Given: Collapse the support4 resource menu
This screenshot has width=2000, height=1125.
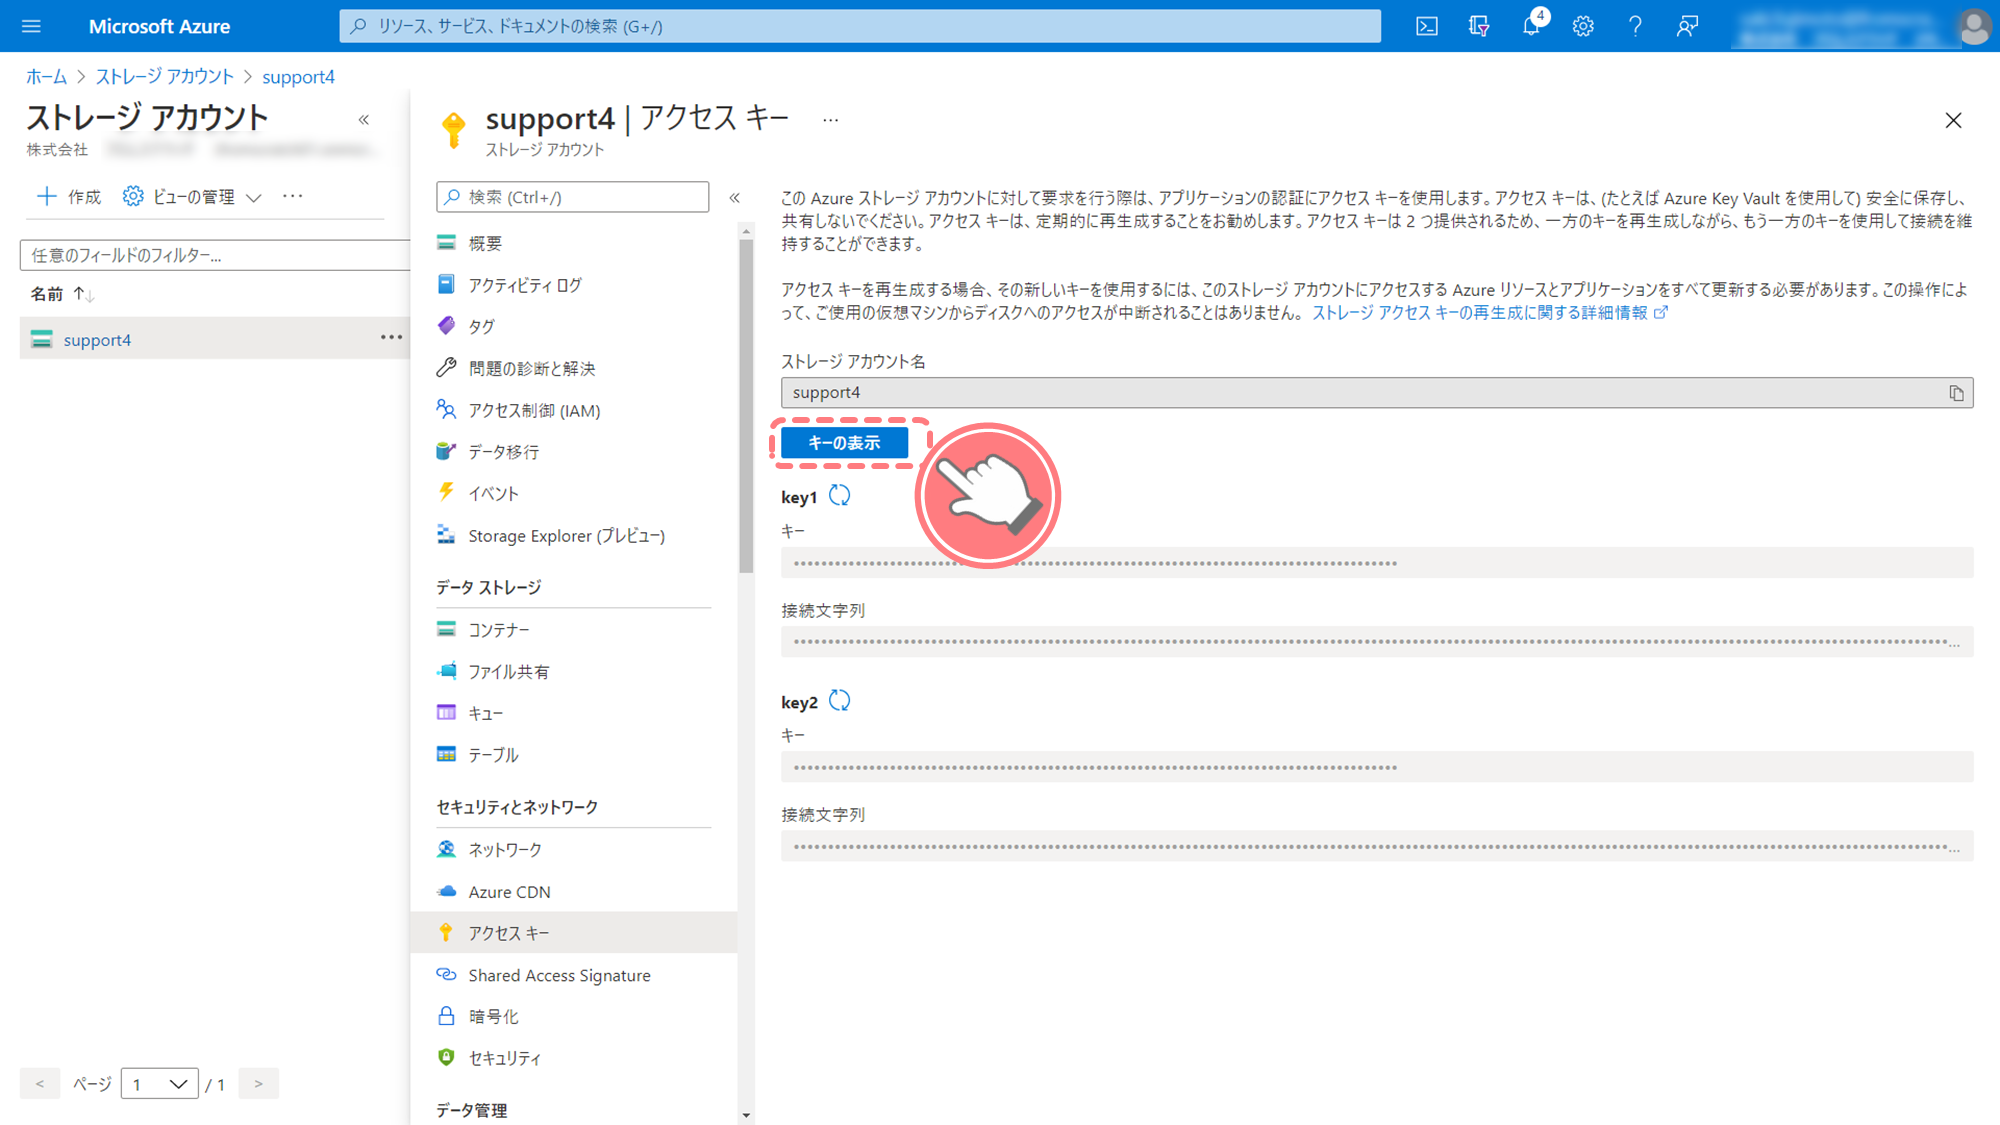Looking at the screenshot, I should tap(735, 197).
